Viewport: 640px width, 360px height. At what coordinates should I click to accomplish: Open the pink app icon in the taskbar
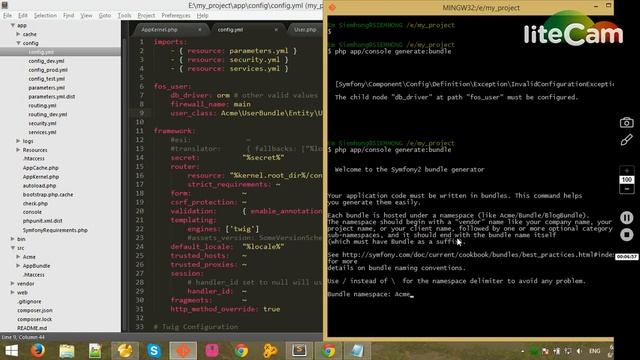click(212, 351)
